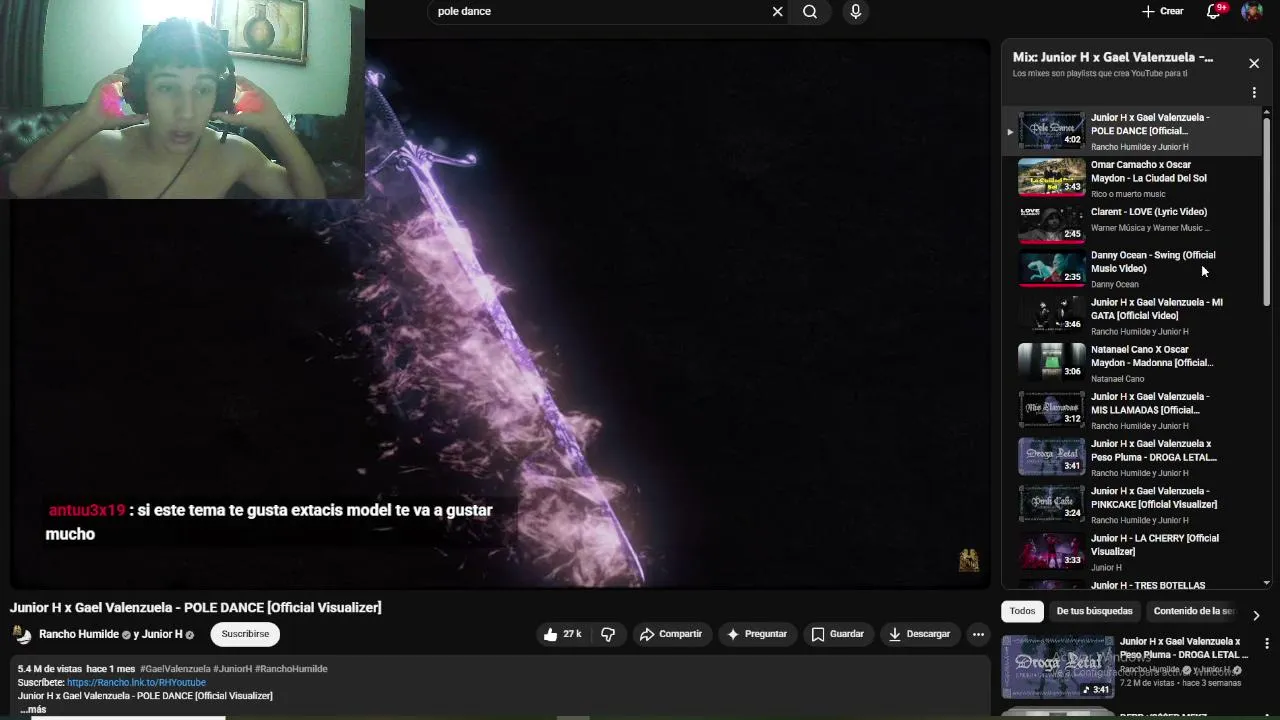Open 'Danny Ocean - Swing' title text
Screen dimensions: 1280x720
pos(1153,262)
